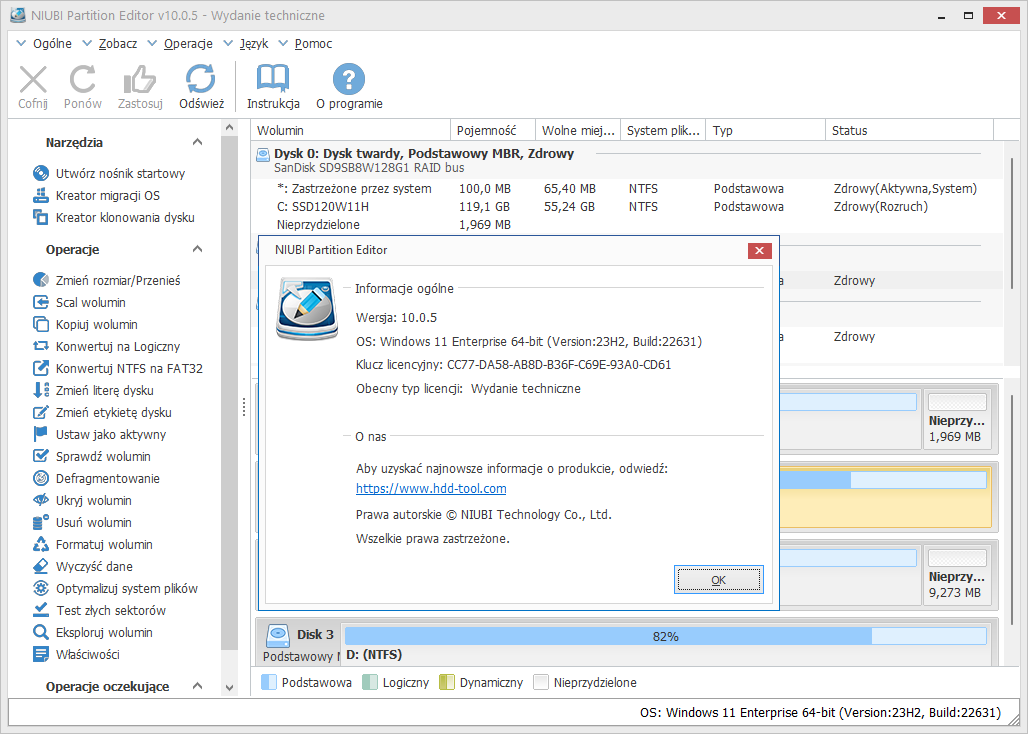
Task: Confirm the dialog with OK
Action: click(719, 580)
